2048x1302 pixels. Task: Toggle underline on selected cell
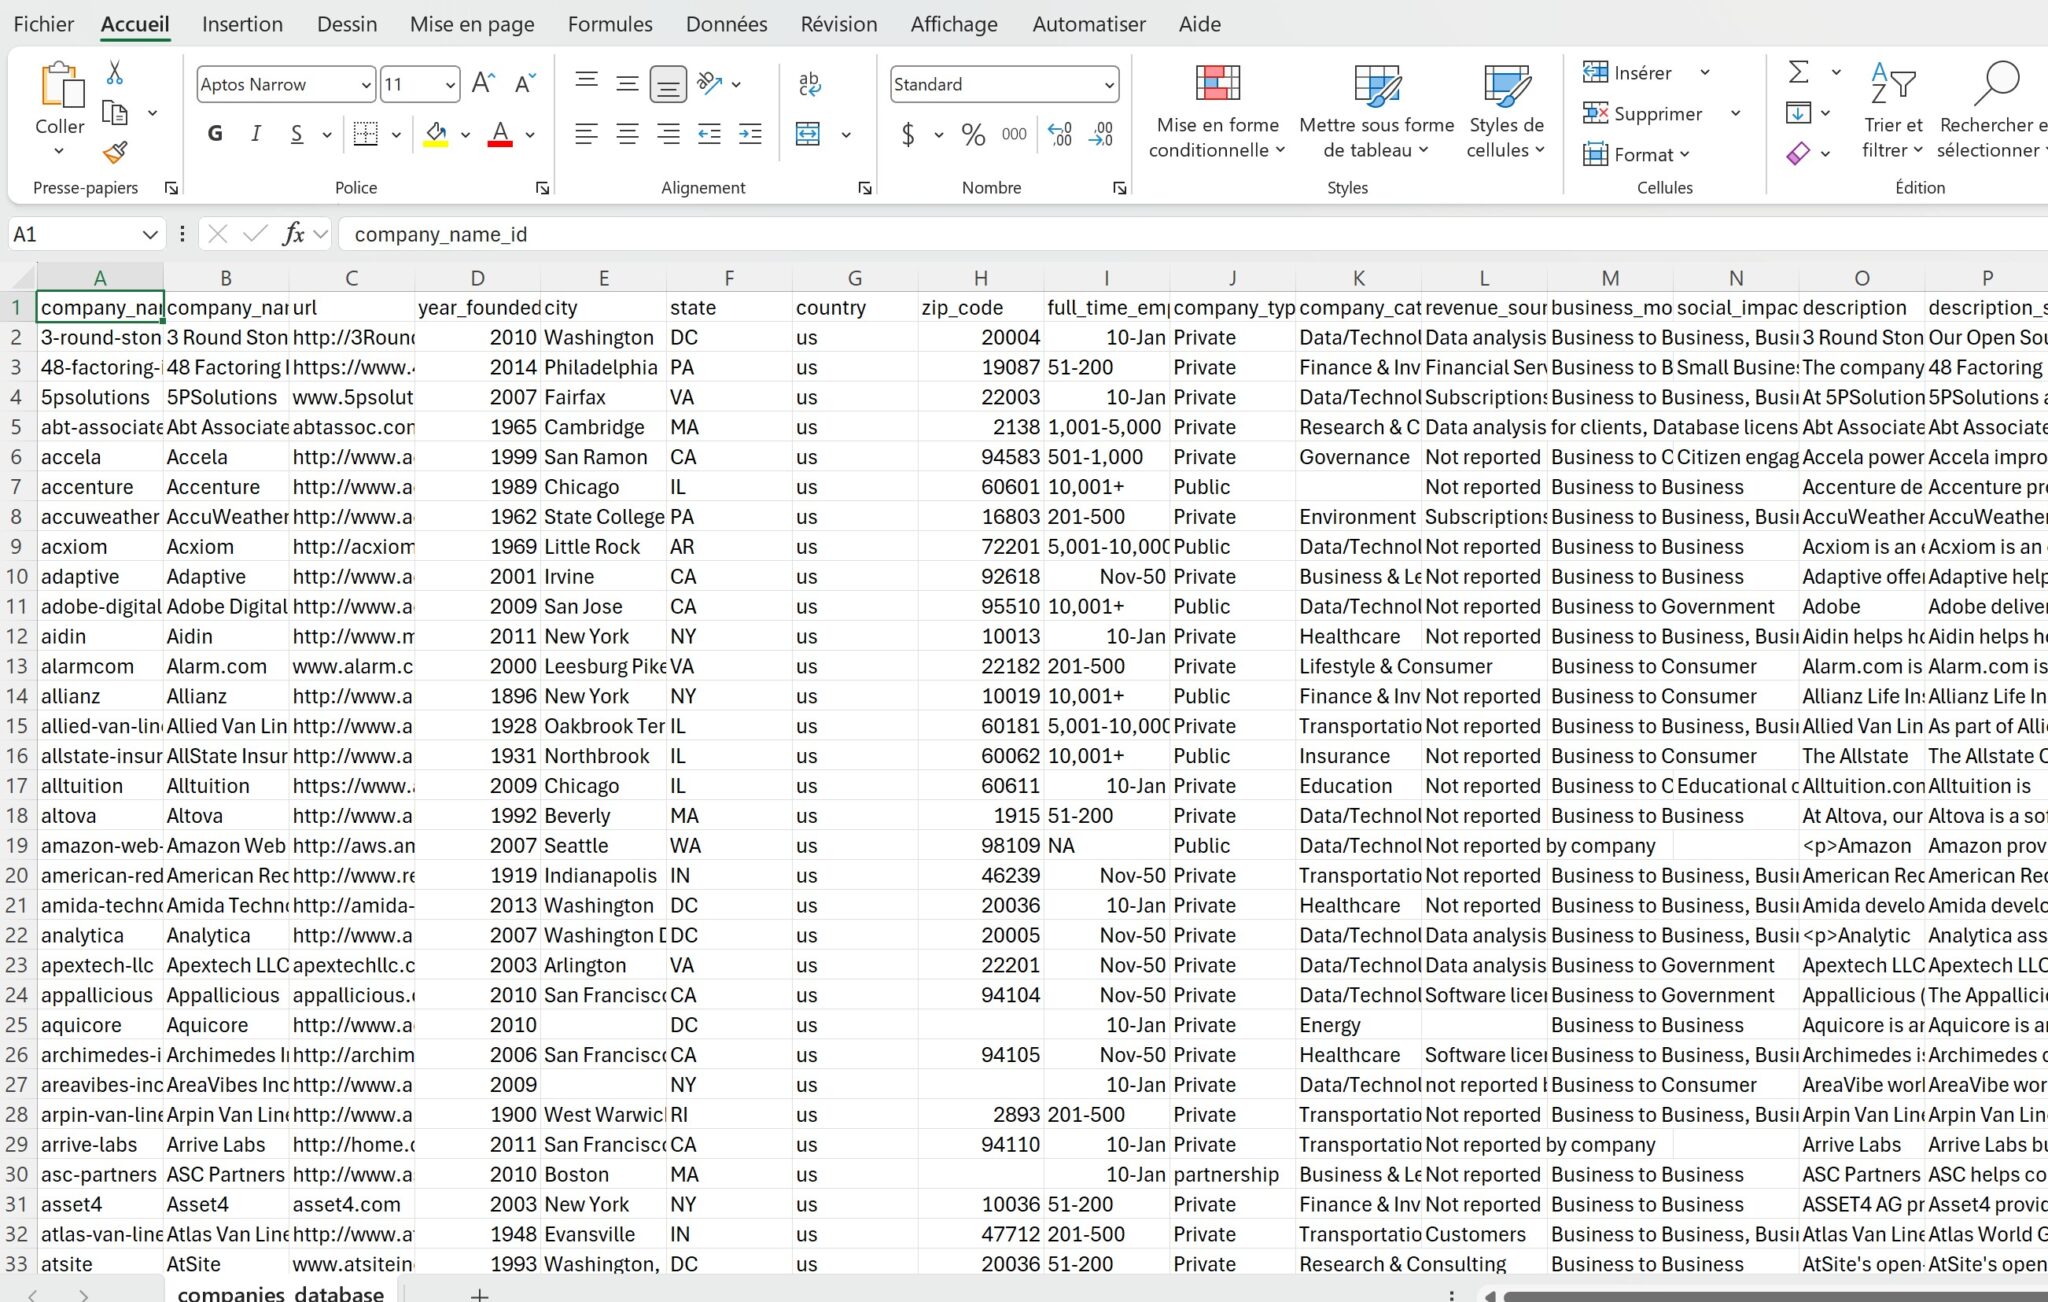[295, 134]
